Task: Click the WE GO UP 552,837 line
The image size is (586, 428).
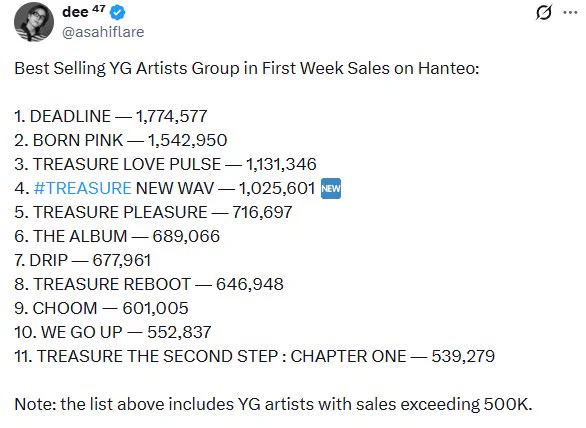Action: pyautogui.click(x=113, y=332)
